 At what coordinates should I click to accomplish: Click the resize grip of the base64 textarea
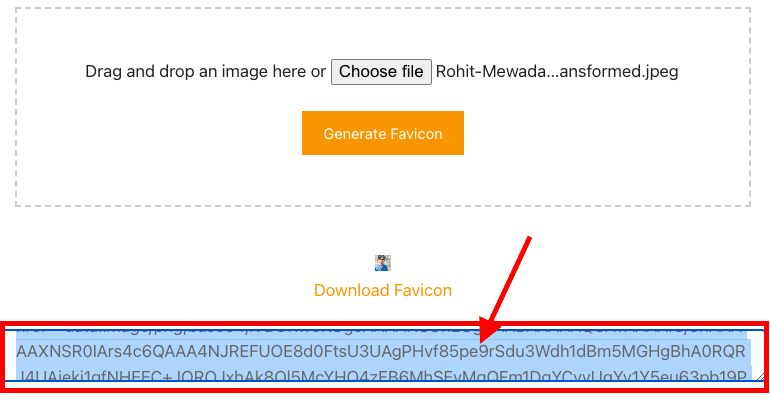[760, 376]
